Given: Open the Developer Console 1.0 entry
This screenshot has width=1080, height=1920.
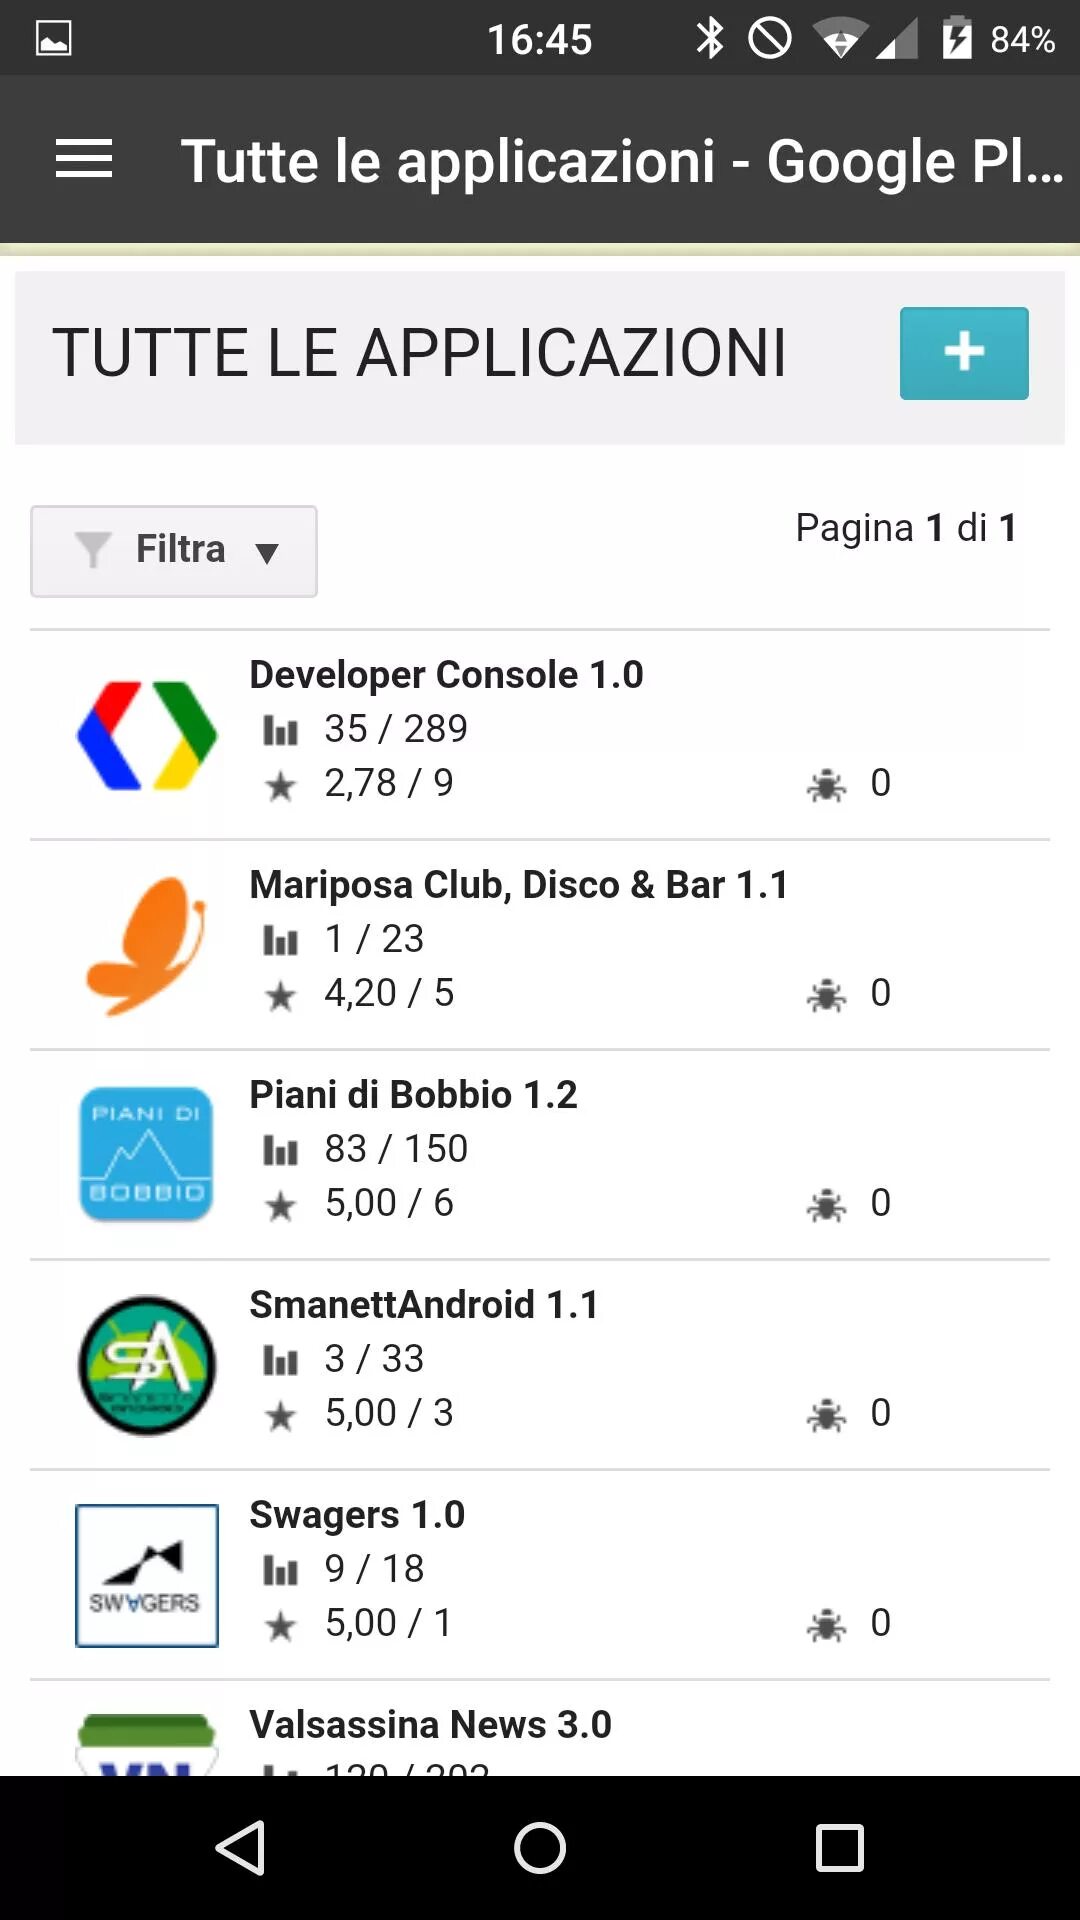Looking at the screenshot, I should [446, 675].
